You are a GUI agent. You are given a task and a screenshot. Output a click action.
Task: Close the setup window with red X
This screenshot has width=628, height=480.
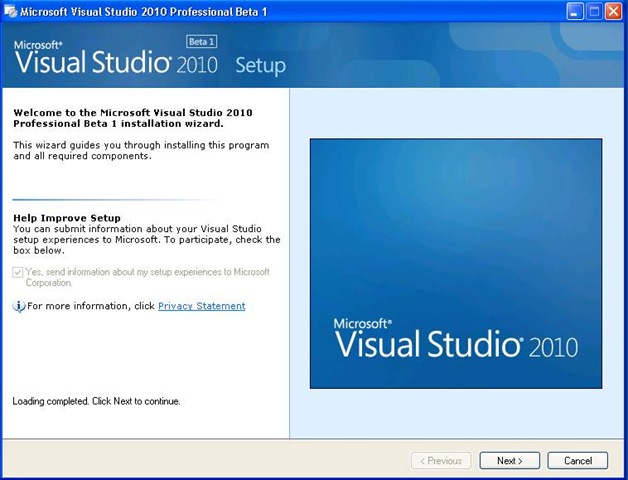click(613, 12)
